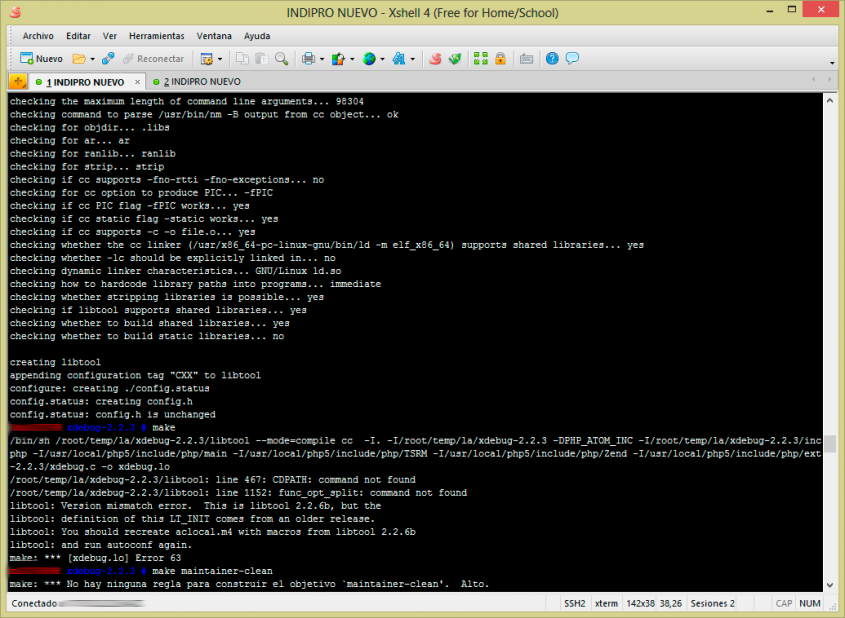Screen dimensions: 845x618
Task: Close the first INDIPRO NUEVO tab
Action: [x=136, y=81]
